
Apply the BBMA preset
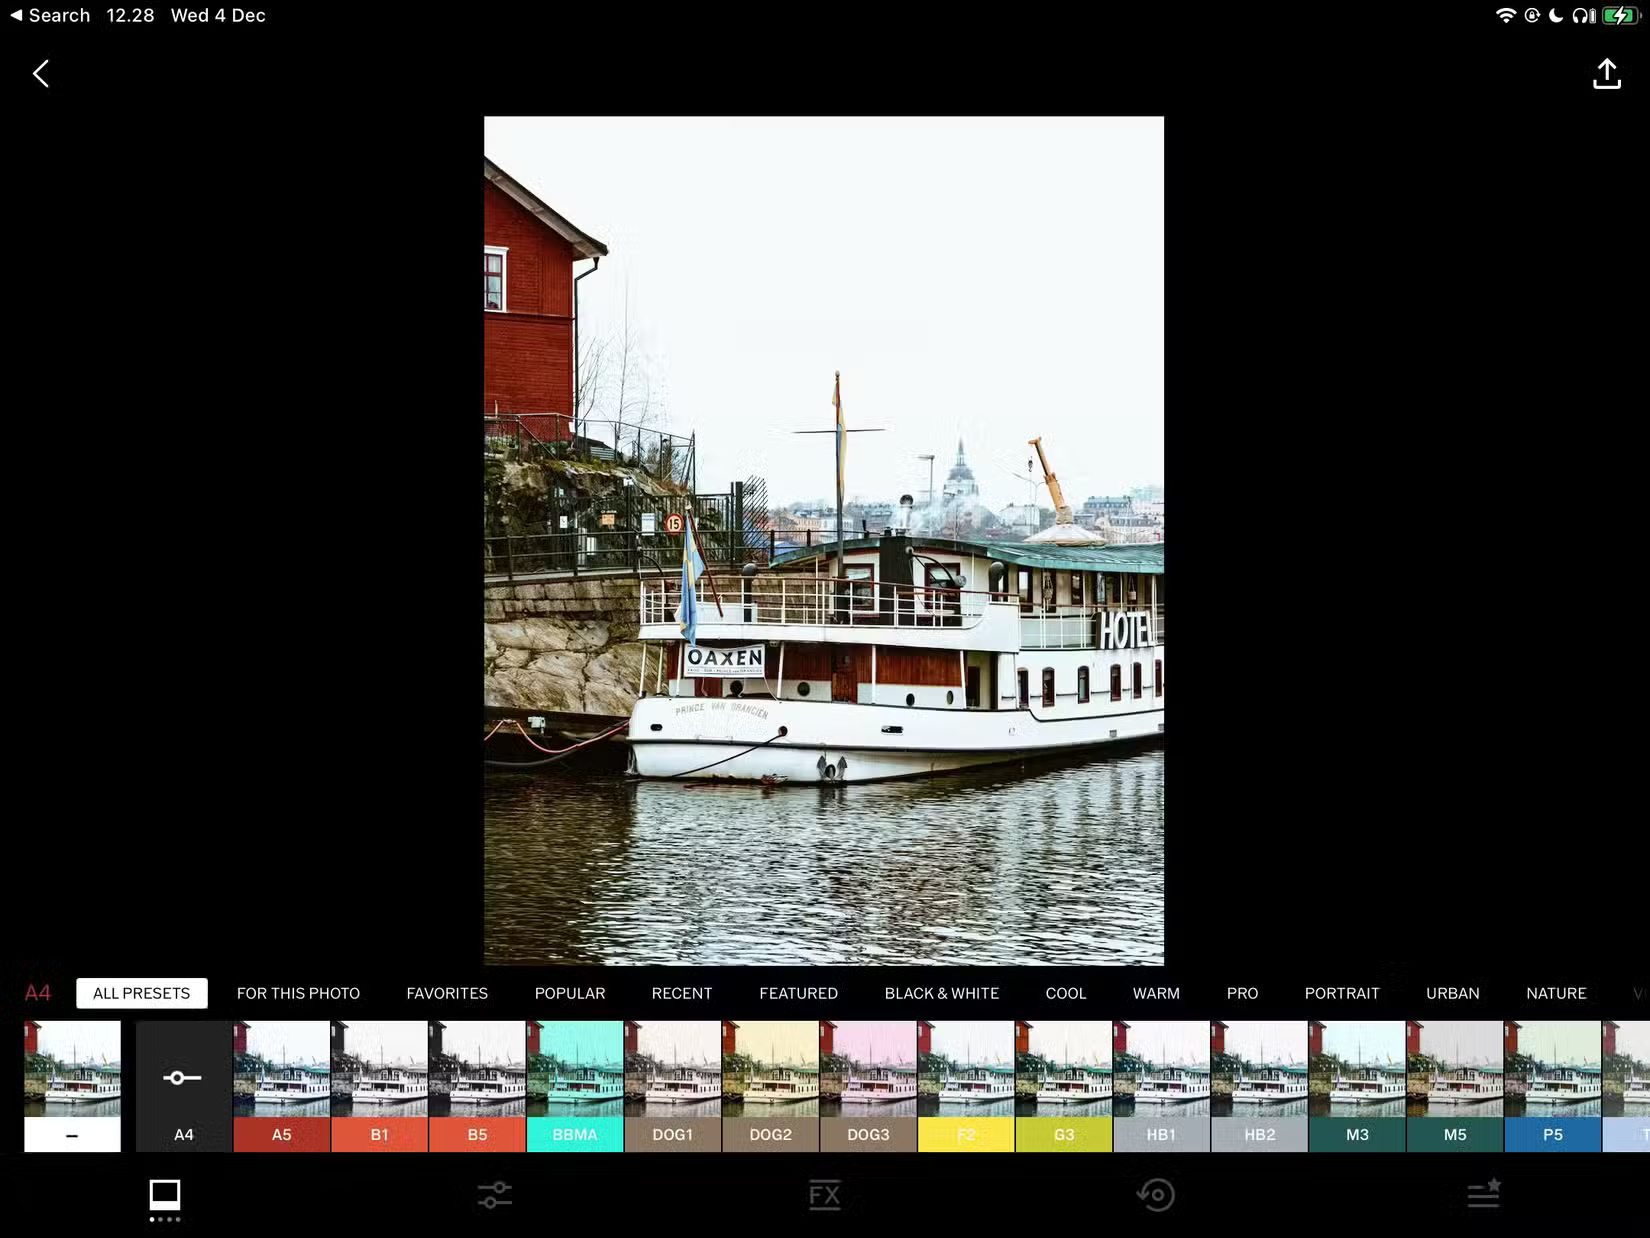(x=575, y=1086)
